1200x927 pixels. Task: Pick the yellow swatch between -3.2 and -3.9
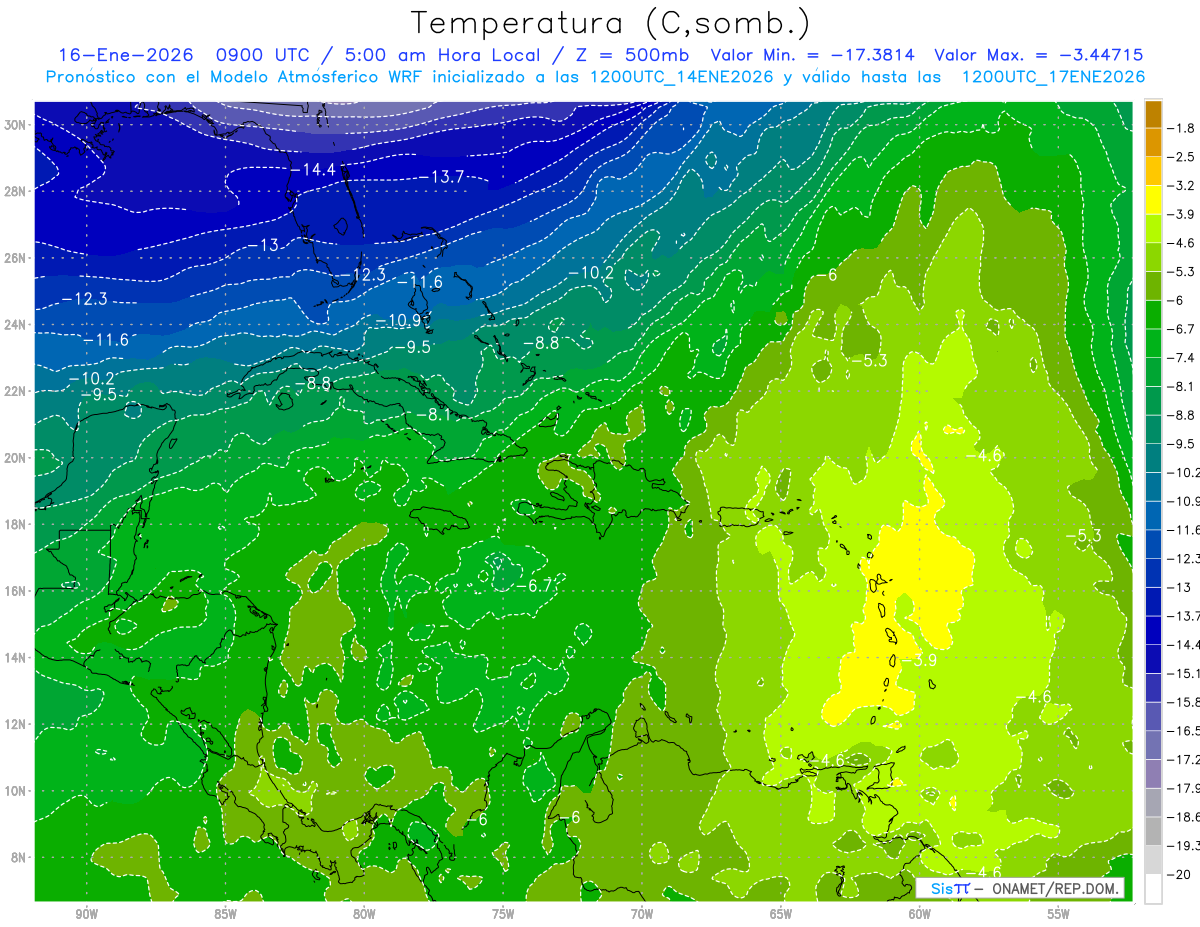(1153, 200)
